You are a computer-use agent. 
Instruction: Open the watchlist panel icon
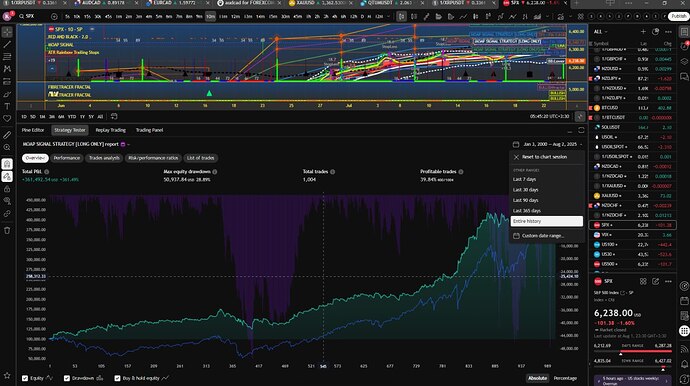(x=684, y=32)
